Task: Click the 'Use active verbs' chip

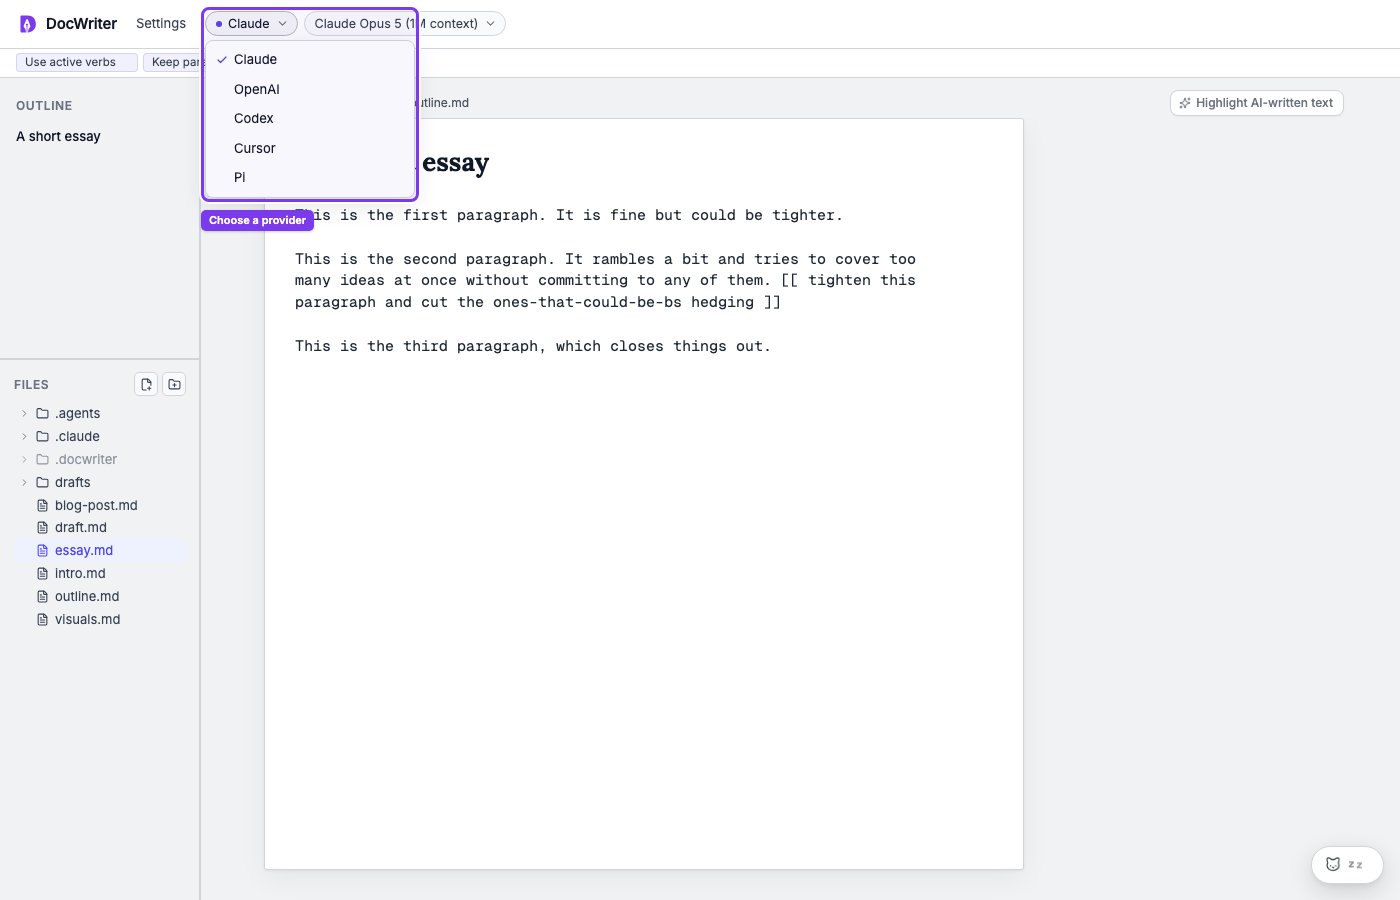Action: click(76, 62)
